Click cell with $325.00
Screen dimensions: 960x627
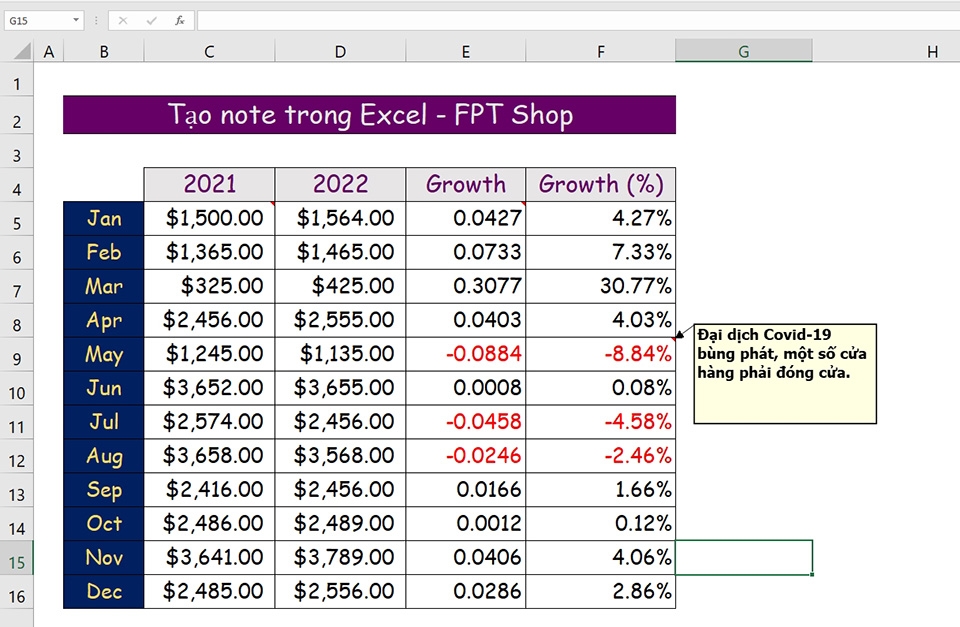coord(209,286)
